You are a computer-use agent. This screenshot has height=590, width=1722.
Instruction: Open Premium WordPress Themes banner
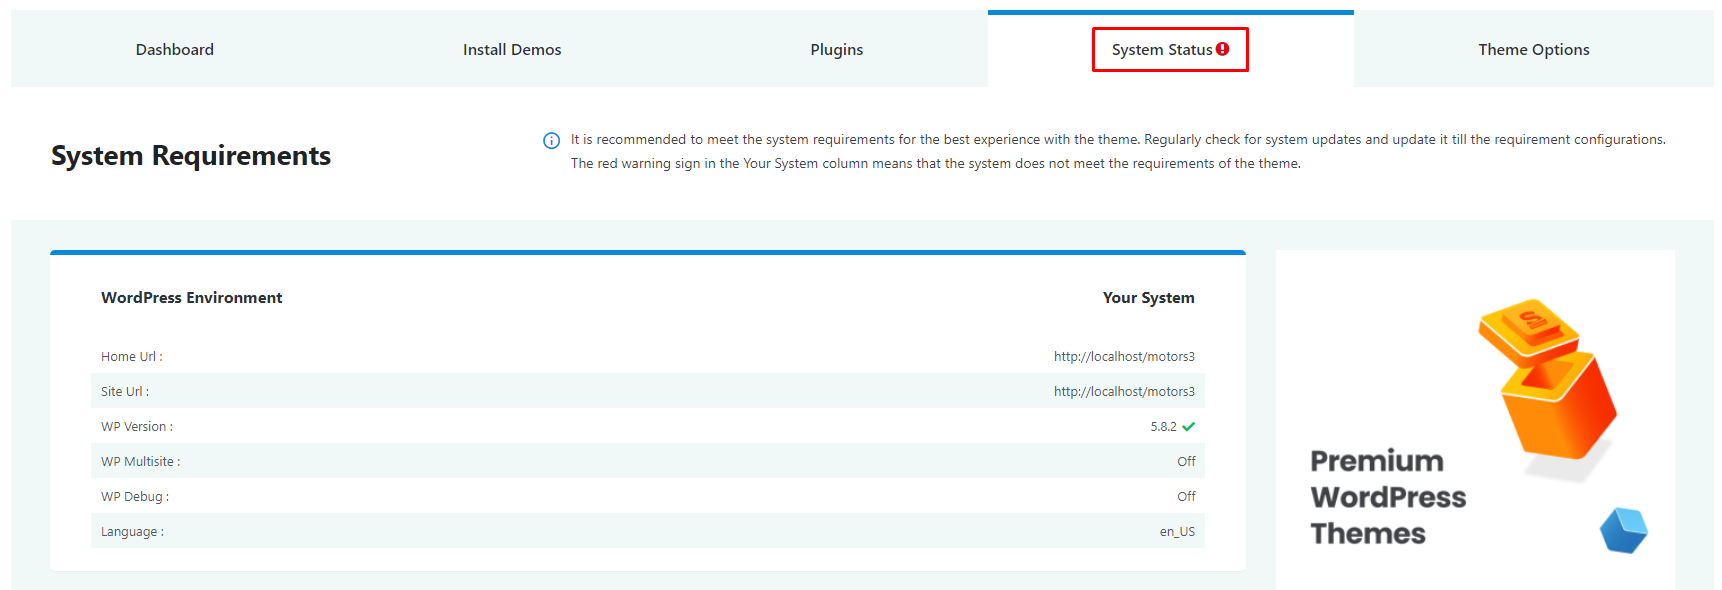click(1475, 420)
